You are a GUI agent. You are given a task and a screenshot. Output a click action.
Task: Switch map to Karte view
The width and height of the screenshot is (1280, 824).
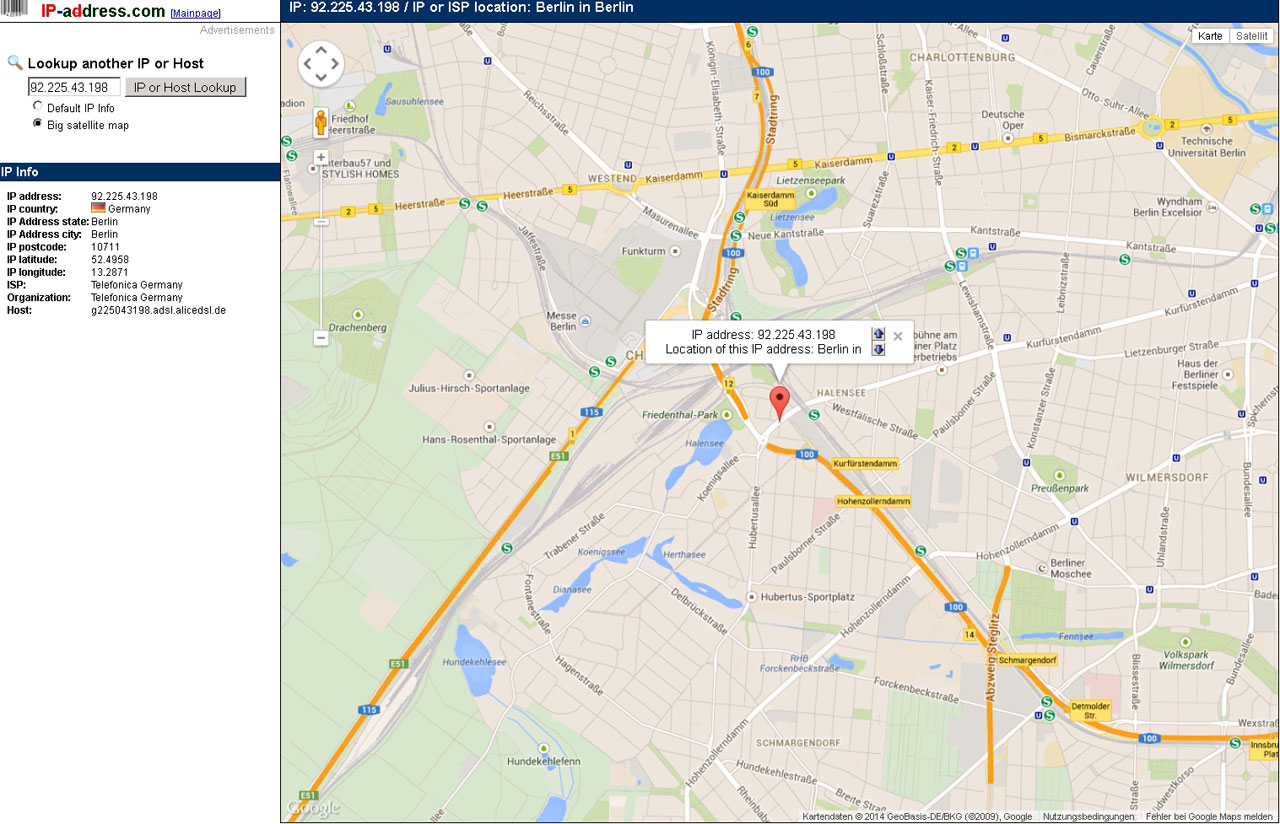tap(1210, 36)
